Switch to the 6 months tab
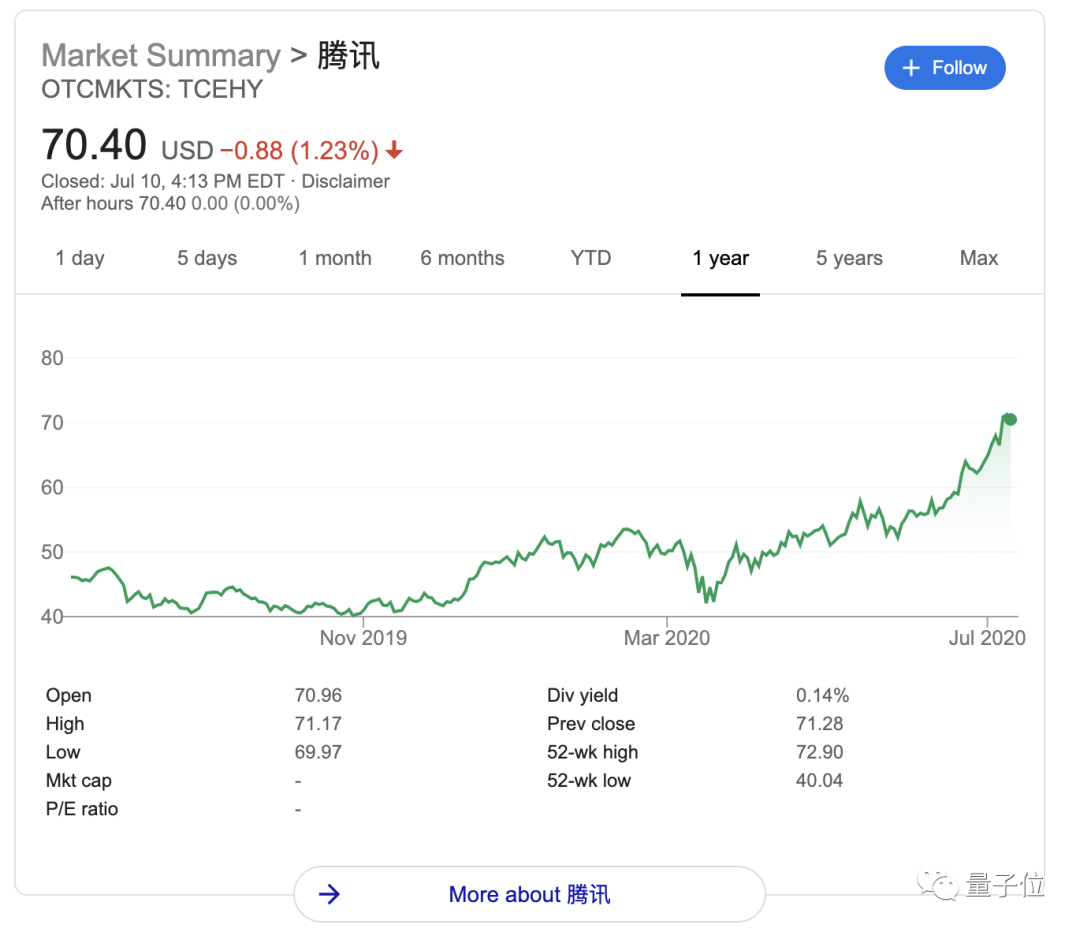Viewport: 1080px width, 932px height. pyautogui.click(x=462, y=258)
